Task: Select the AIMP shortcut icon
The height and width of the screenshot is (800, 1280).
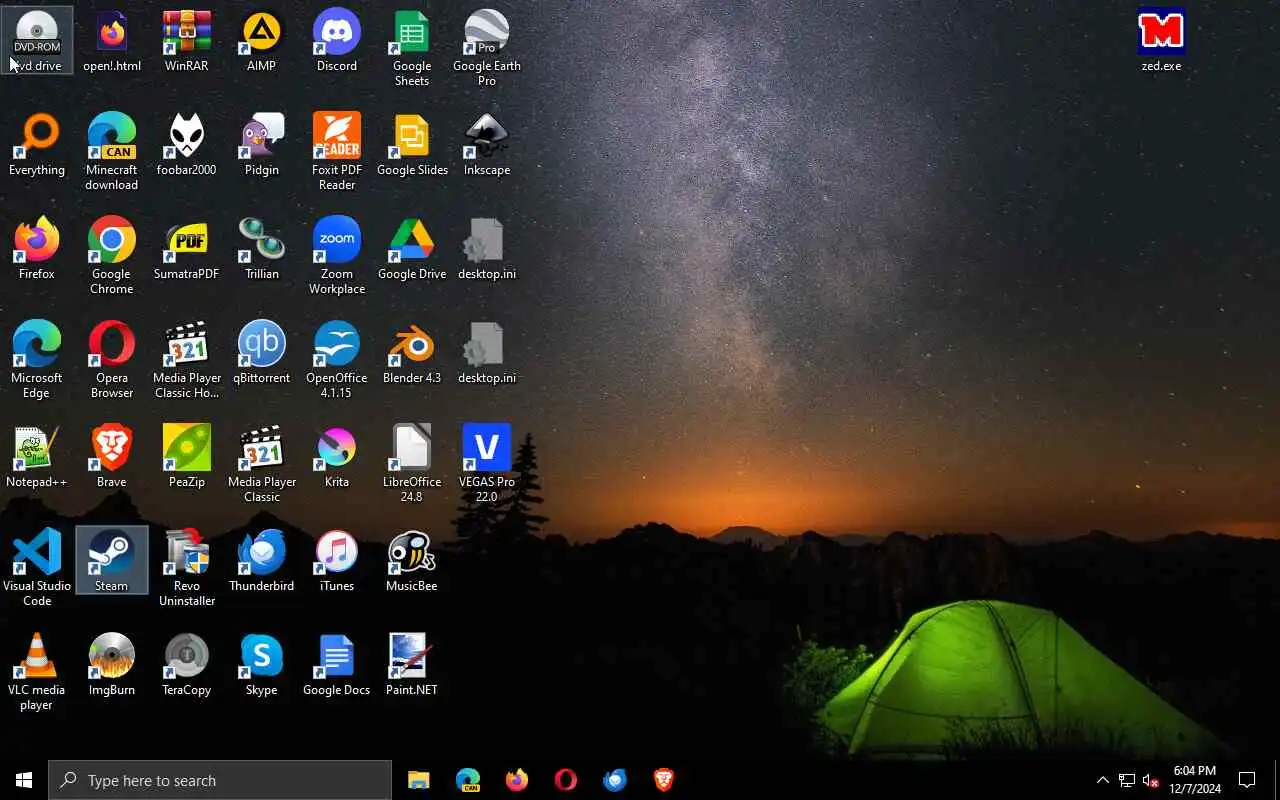Action: [262, 41]
